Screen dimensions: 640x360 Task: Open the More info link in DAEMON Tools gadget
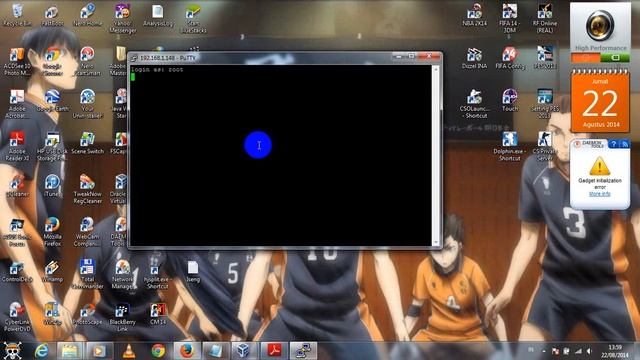point(600,194)
